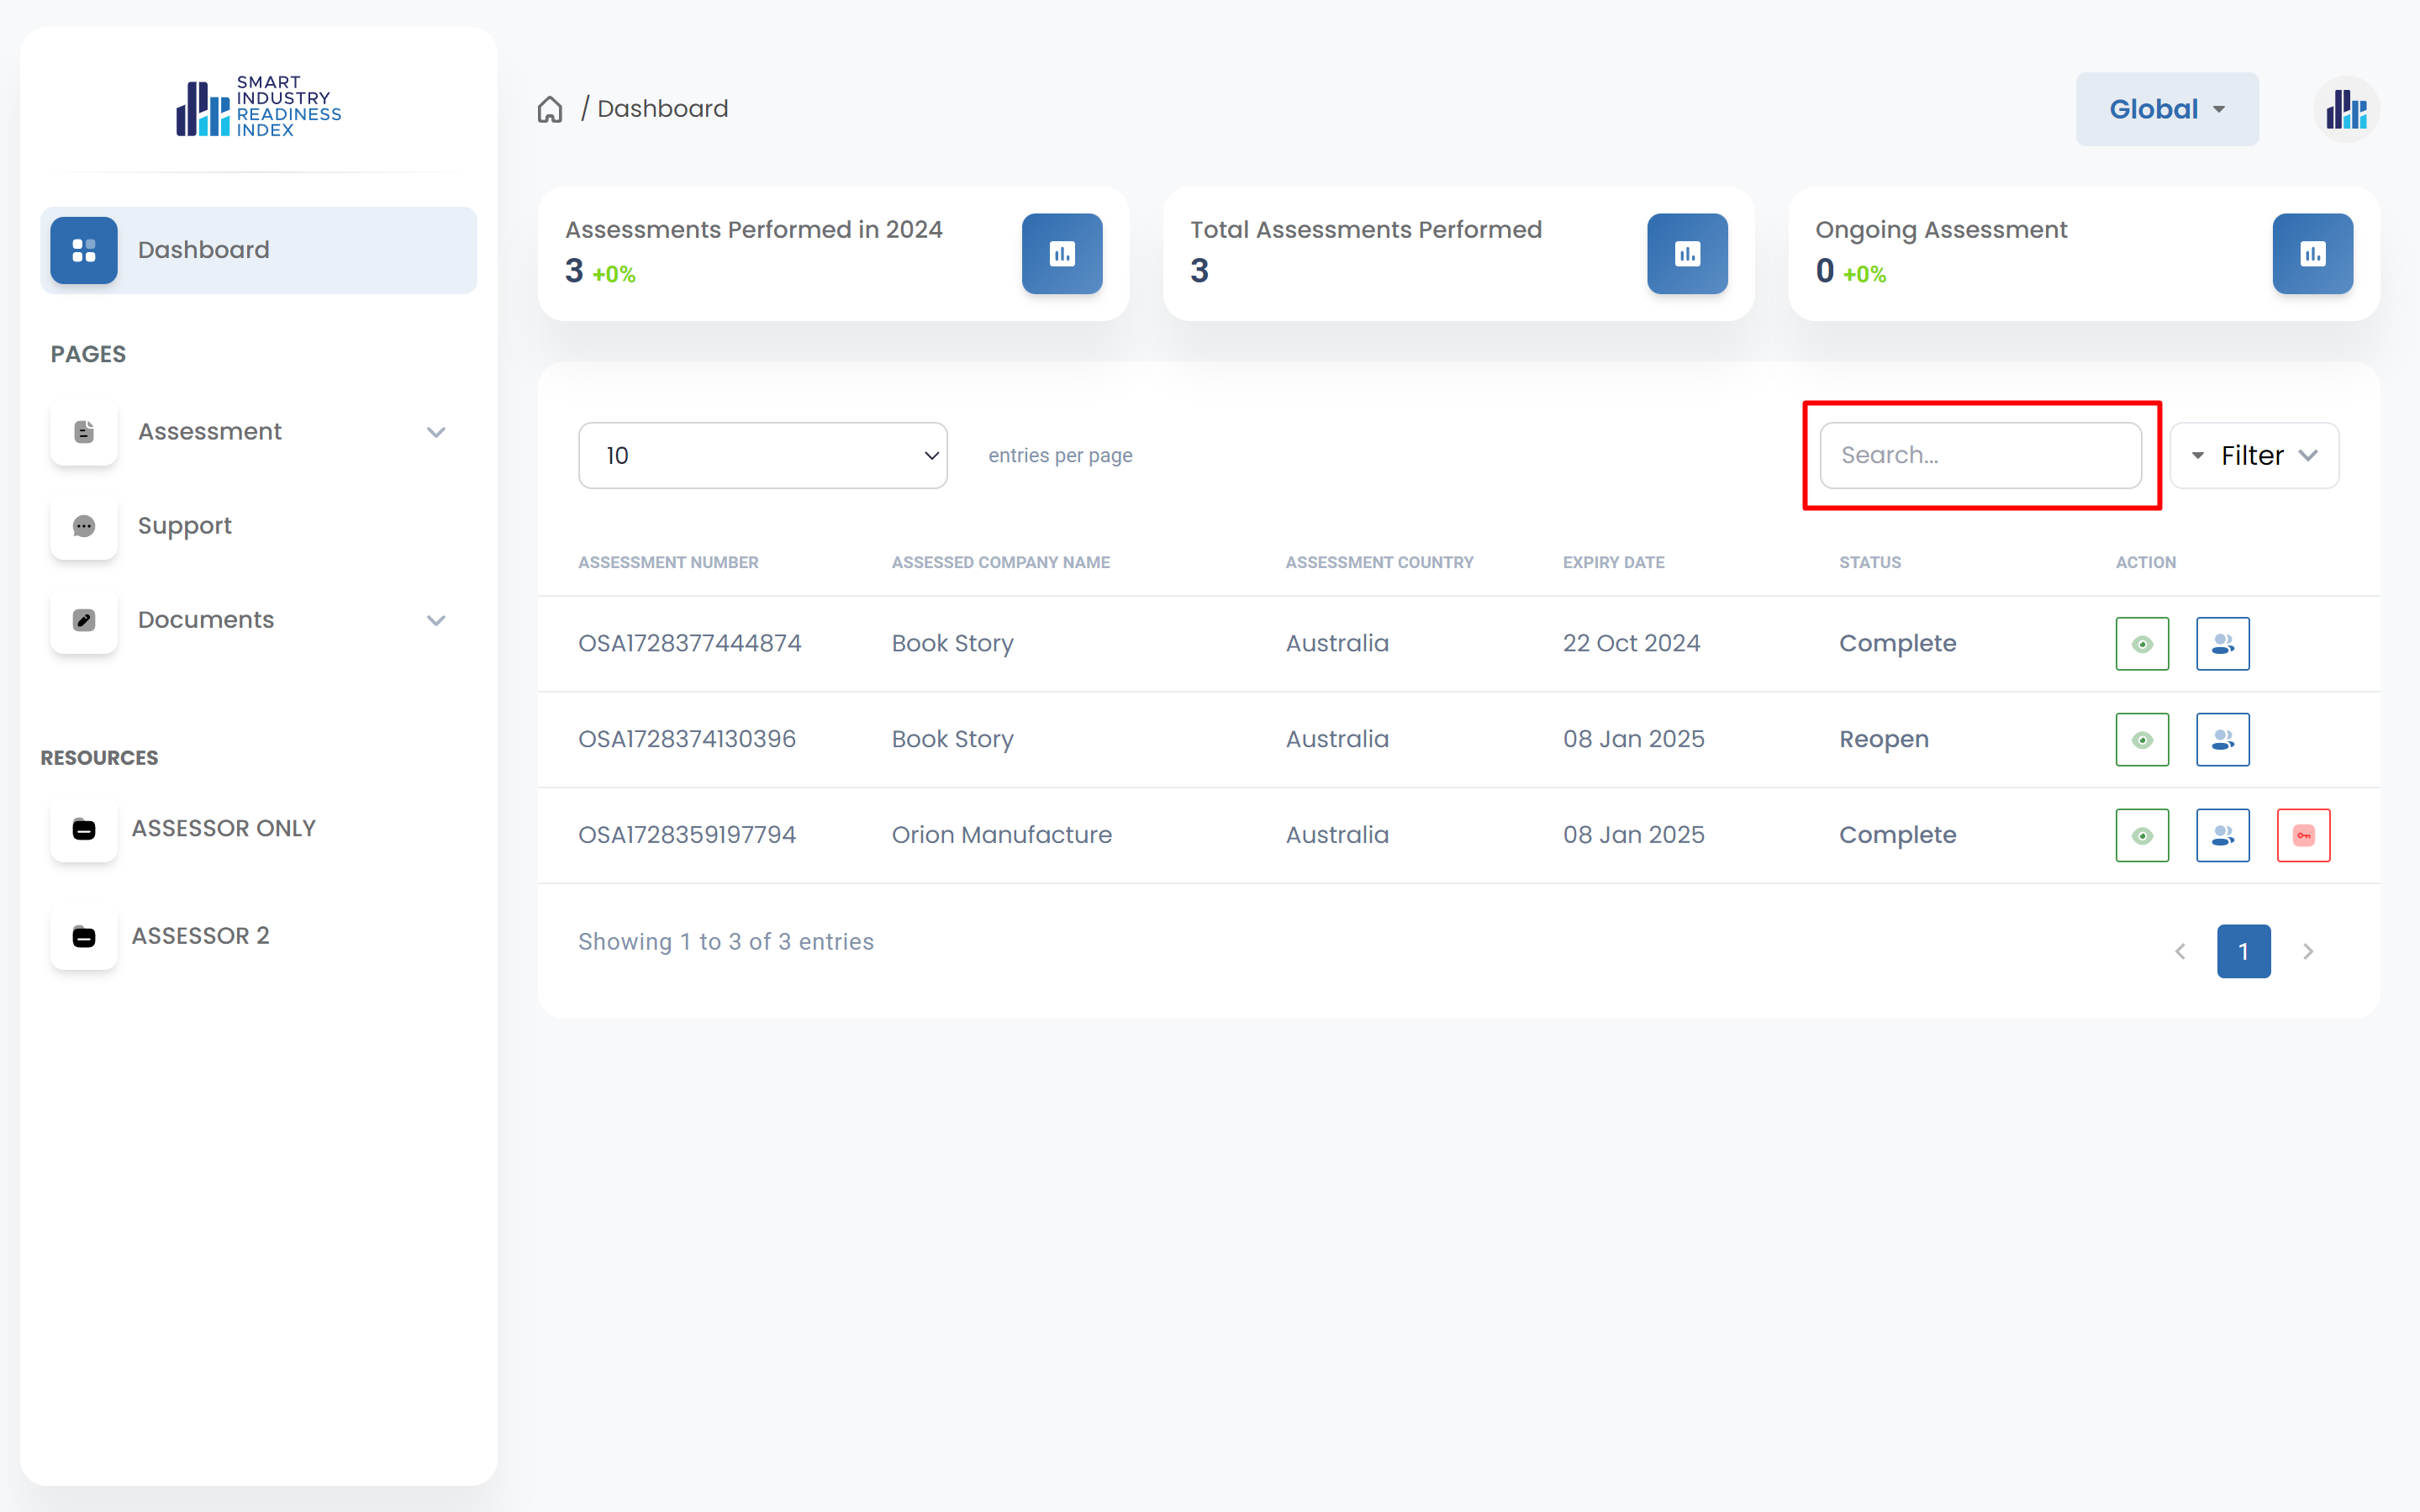Expand the Filter dropdown
Screen dimensions: 2420x1512
coord(2253,456)
